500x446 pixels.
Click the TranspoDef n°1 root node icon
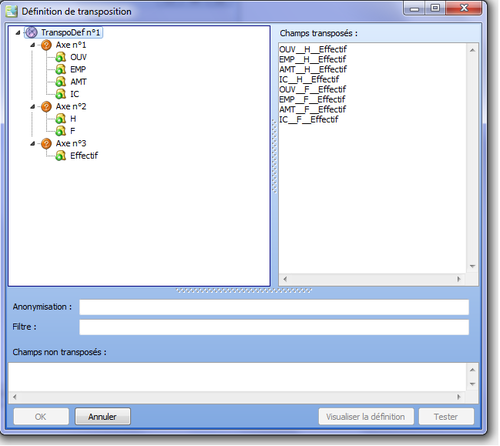click(x=31, y=32)
